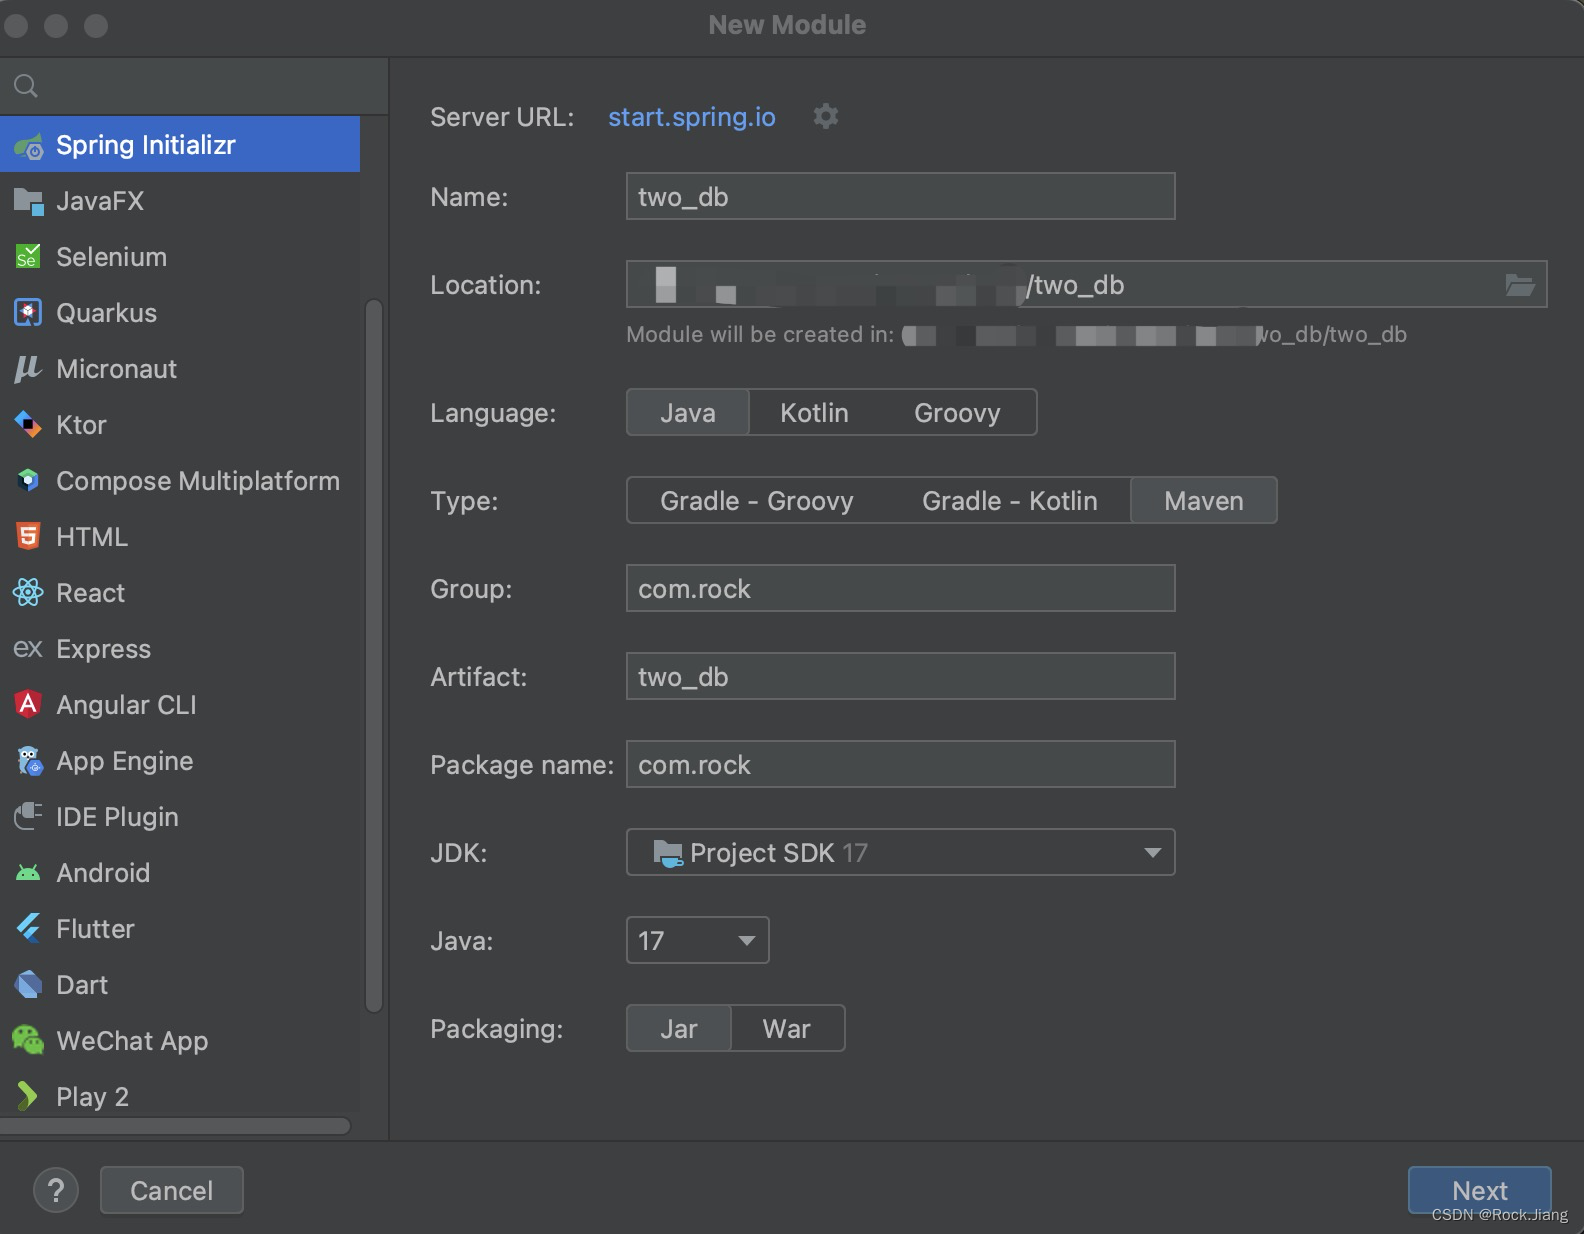
Task: Choose the Micronaut mu icon
Action: click(28, 369)
